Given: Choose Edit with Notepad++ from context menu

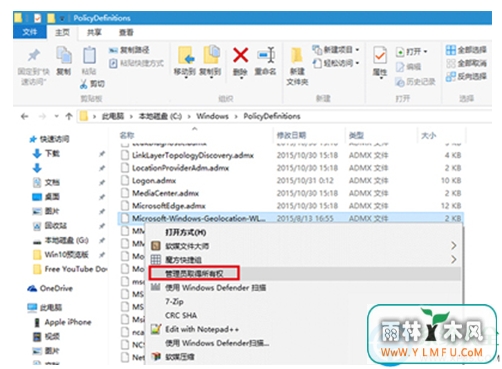Looking at the screenshot, I should [x=202, y=329].
